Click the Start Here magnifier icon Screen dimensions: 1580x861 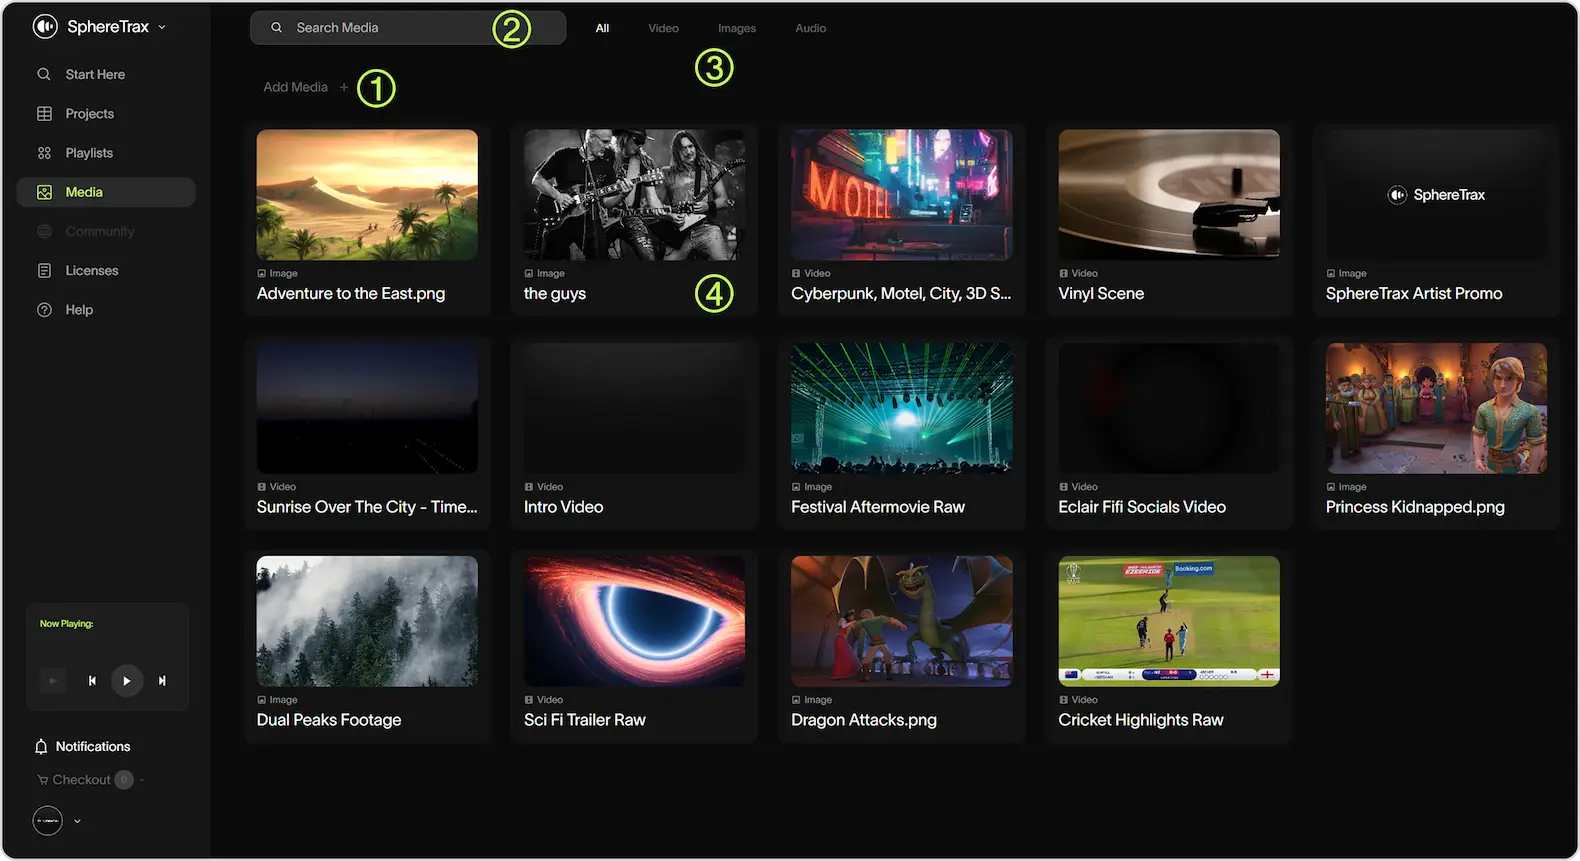coord(44,74)
